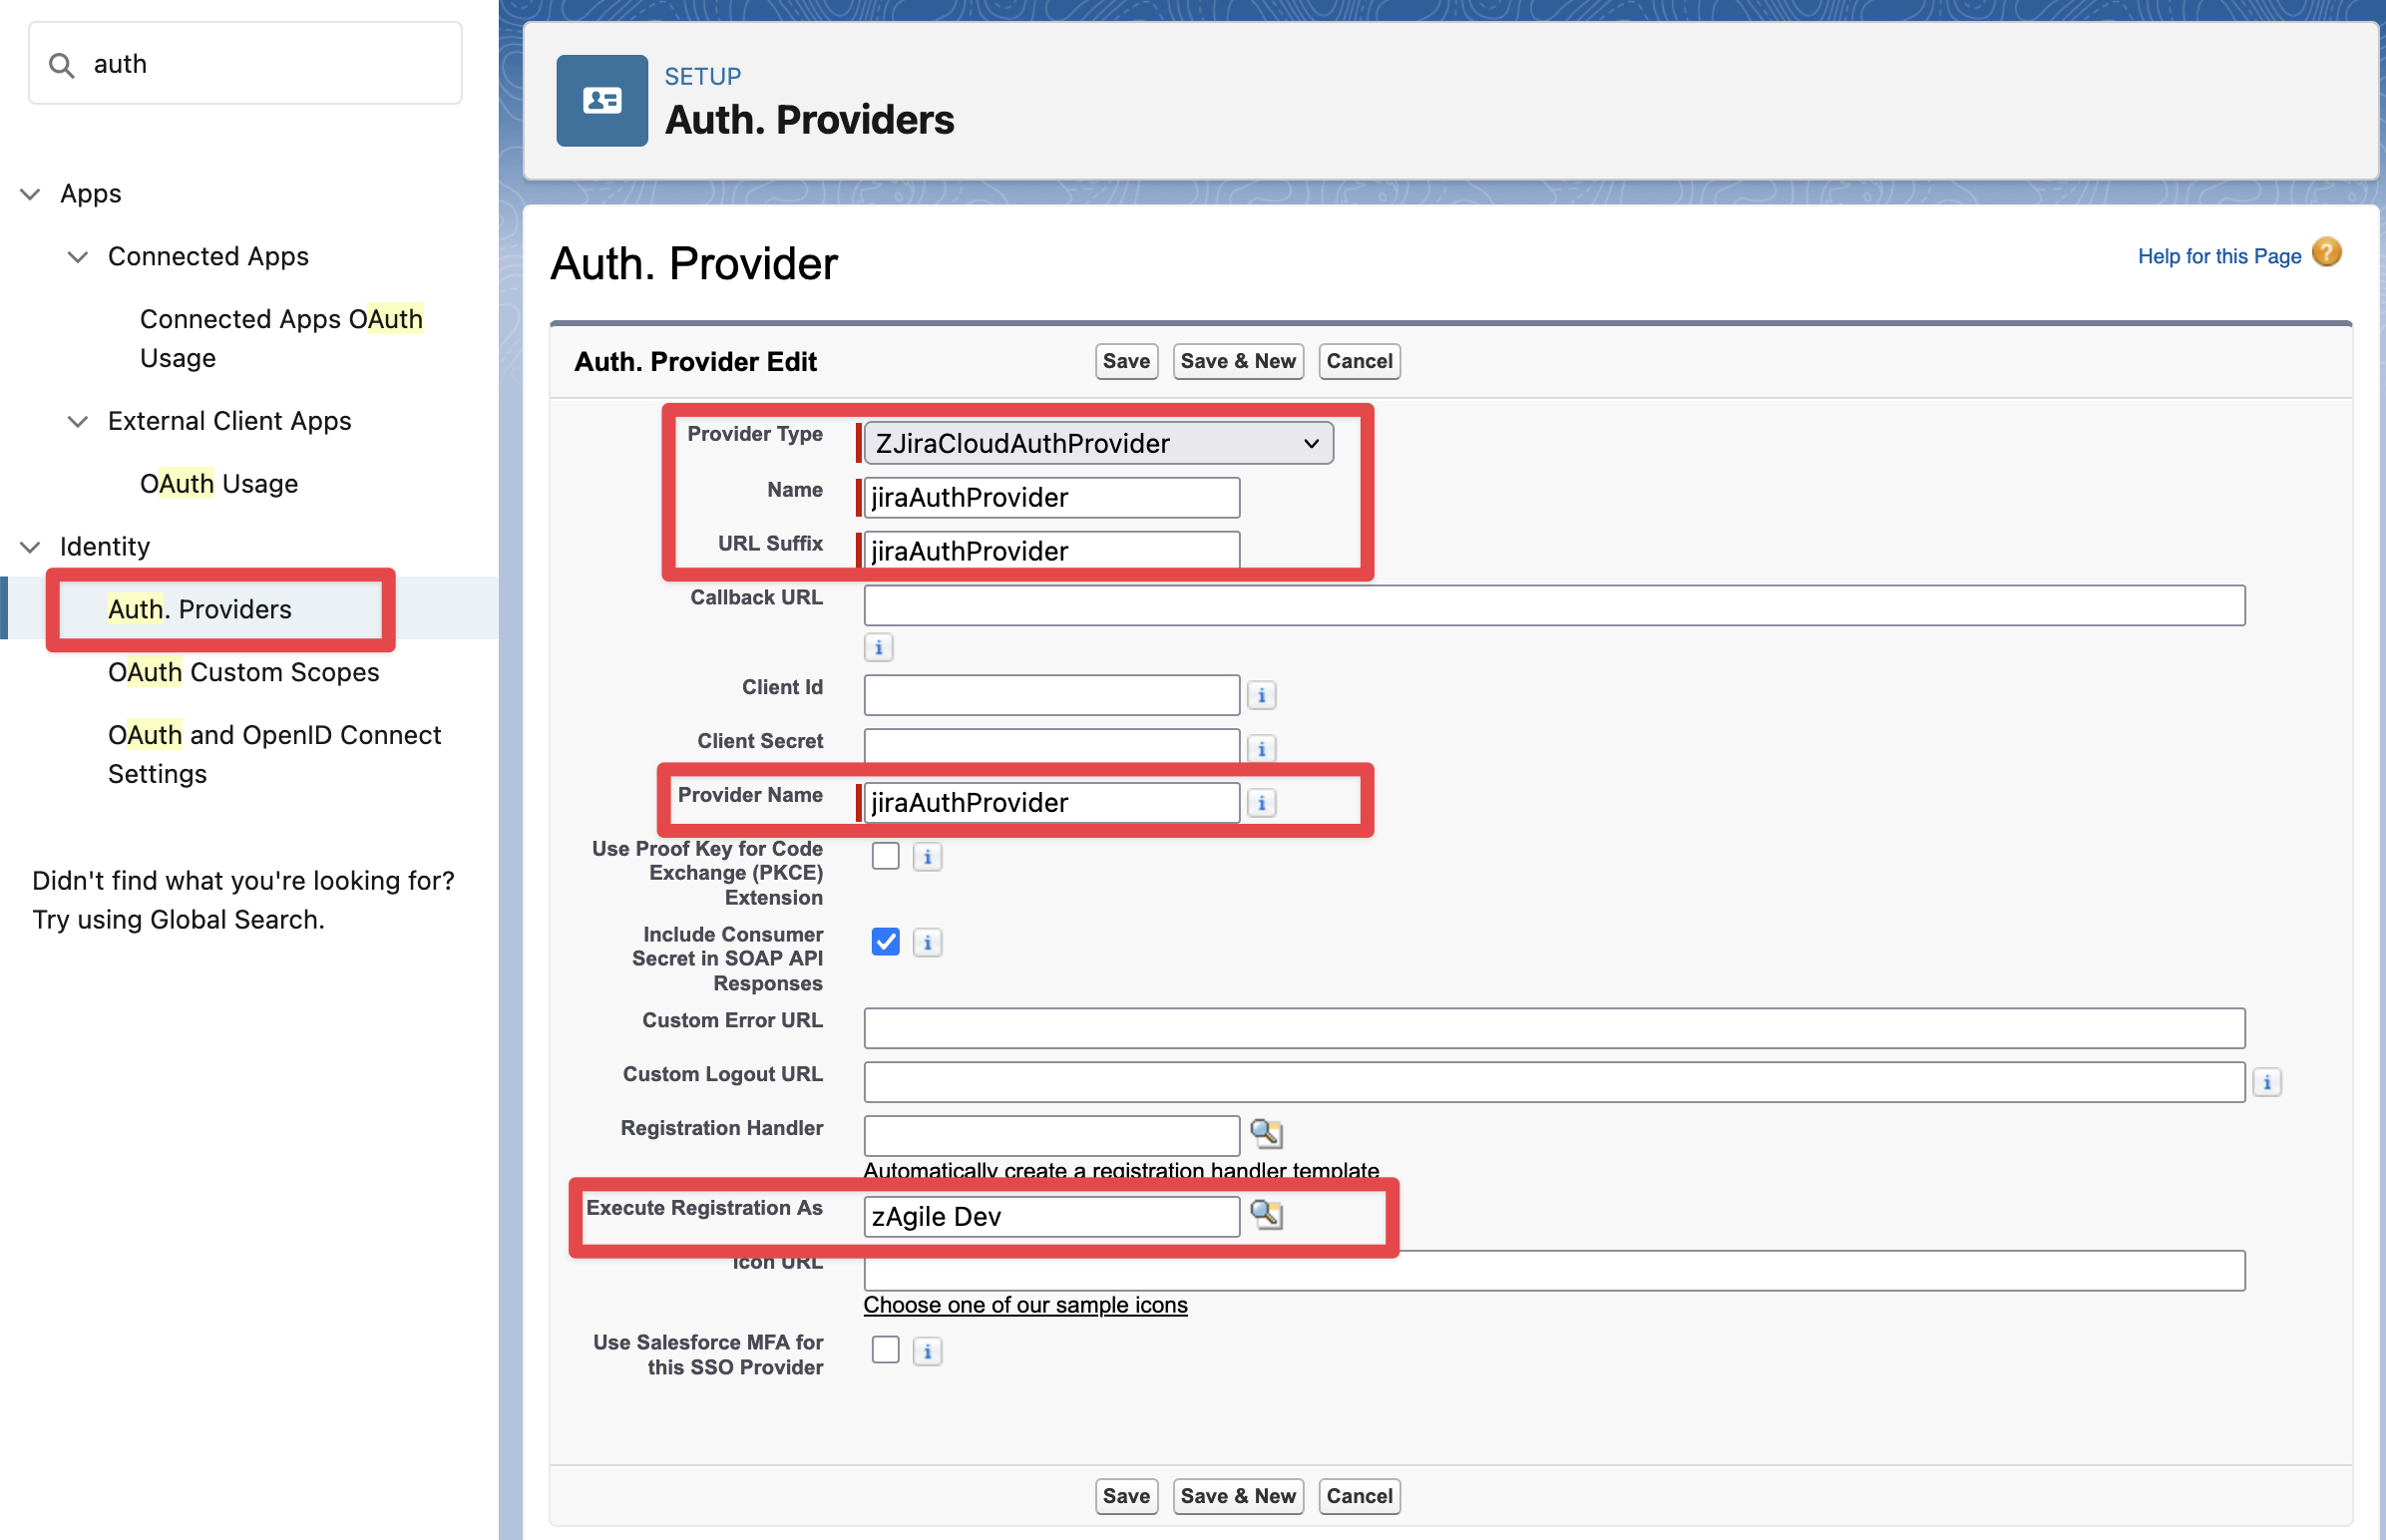Click the info icon beside Client Id
2386x1540 pixels.
[x=1261, y=695]
